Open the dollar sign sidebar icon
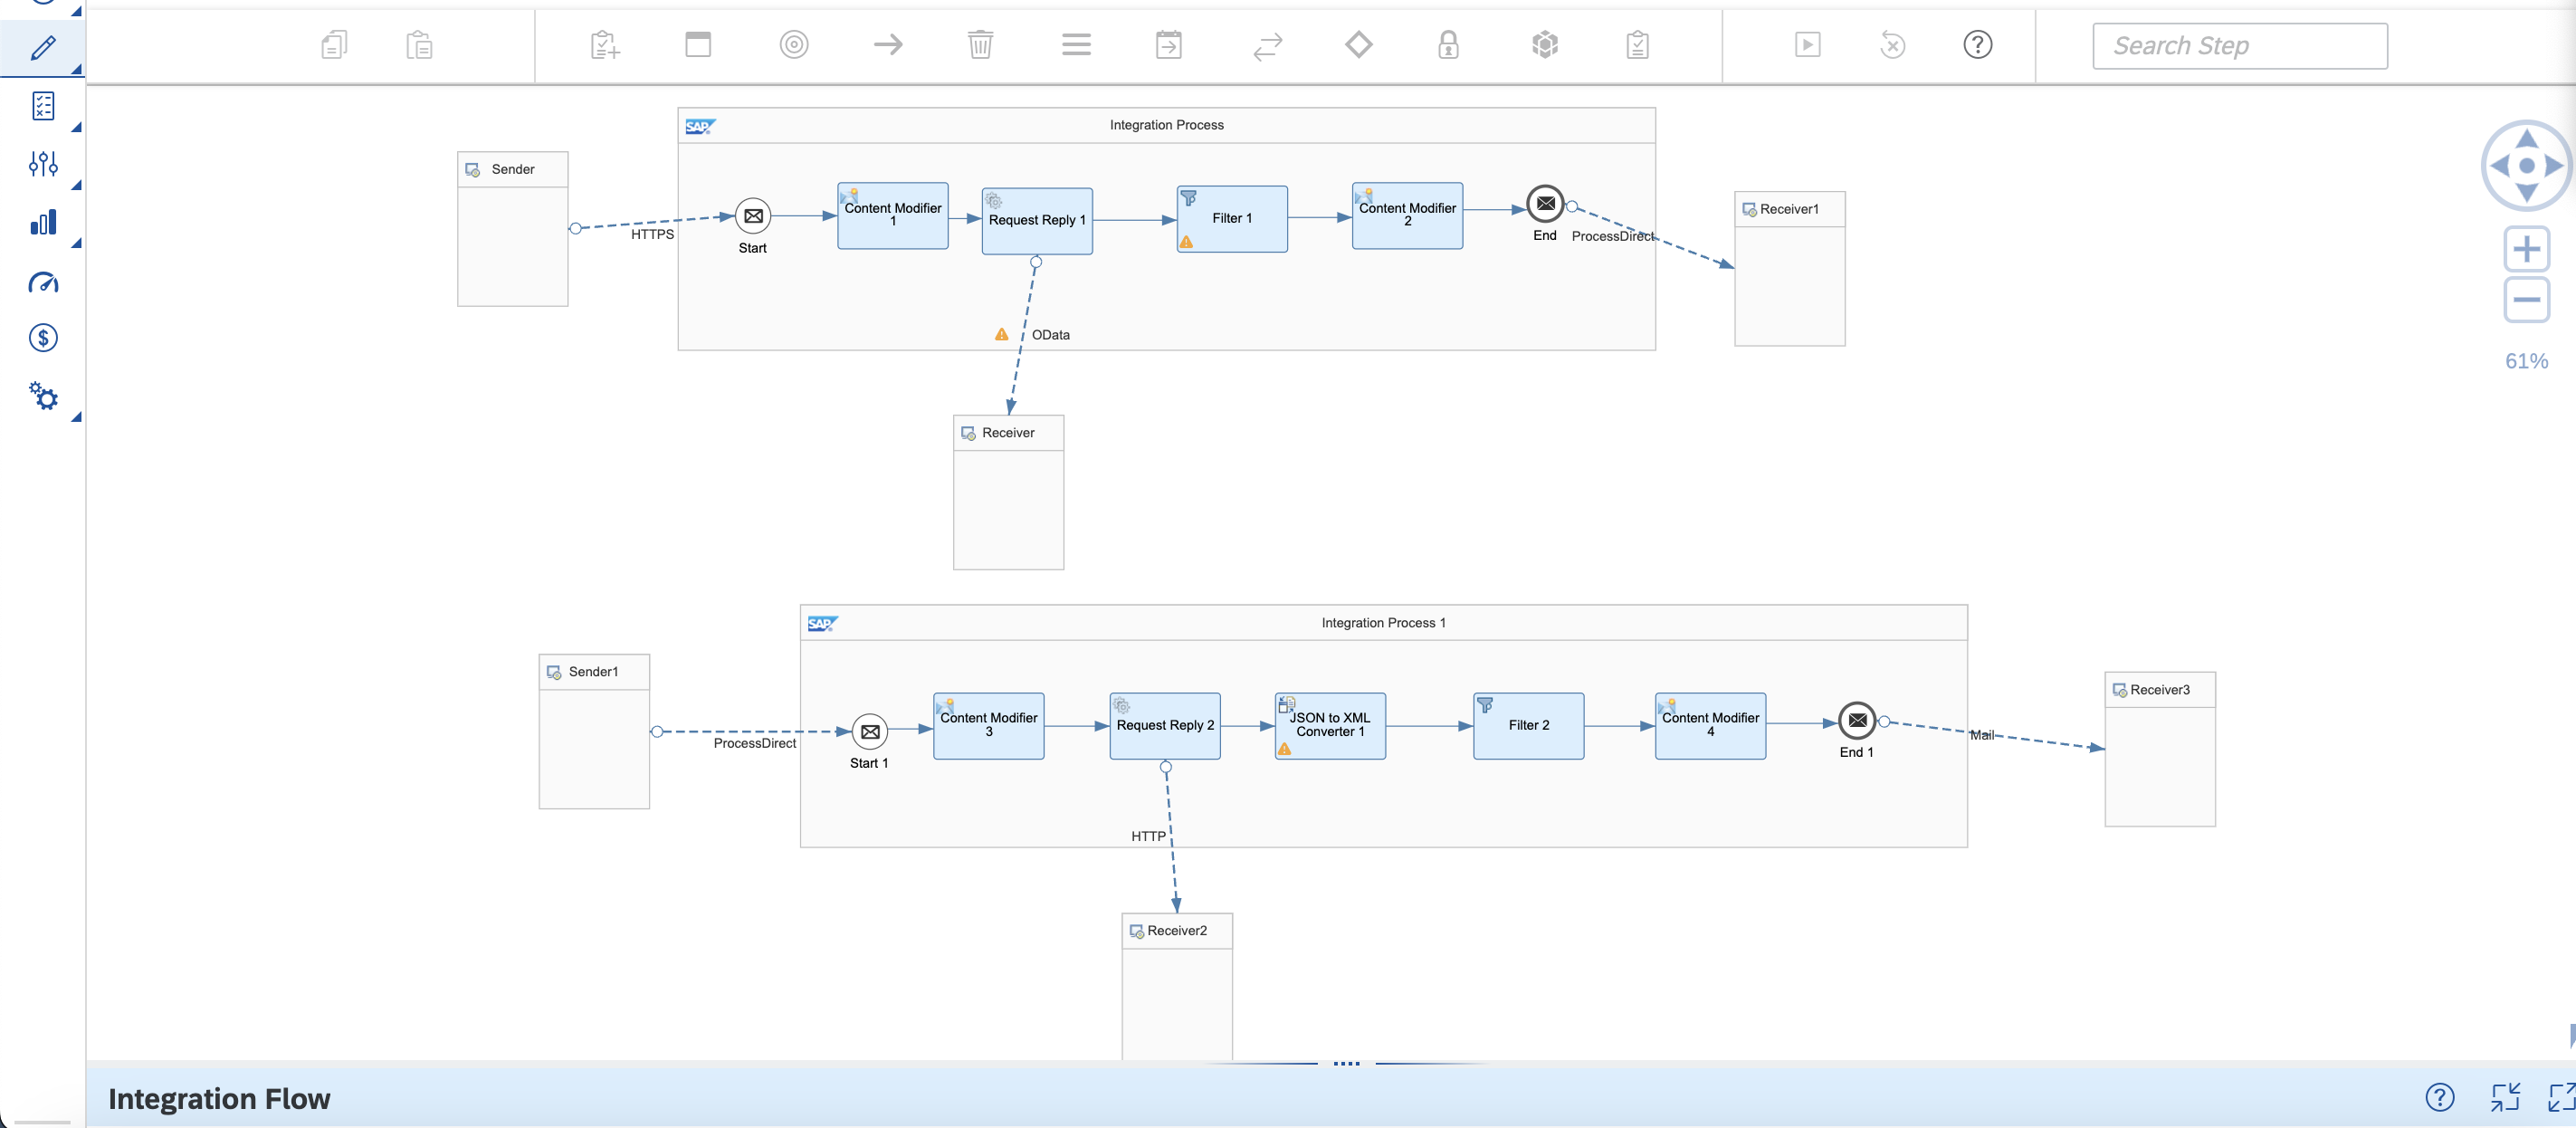 (43, 338)
